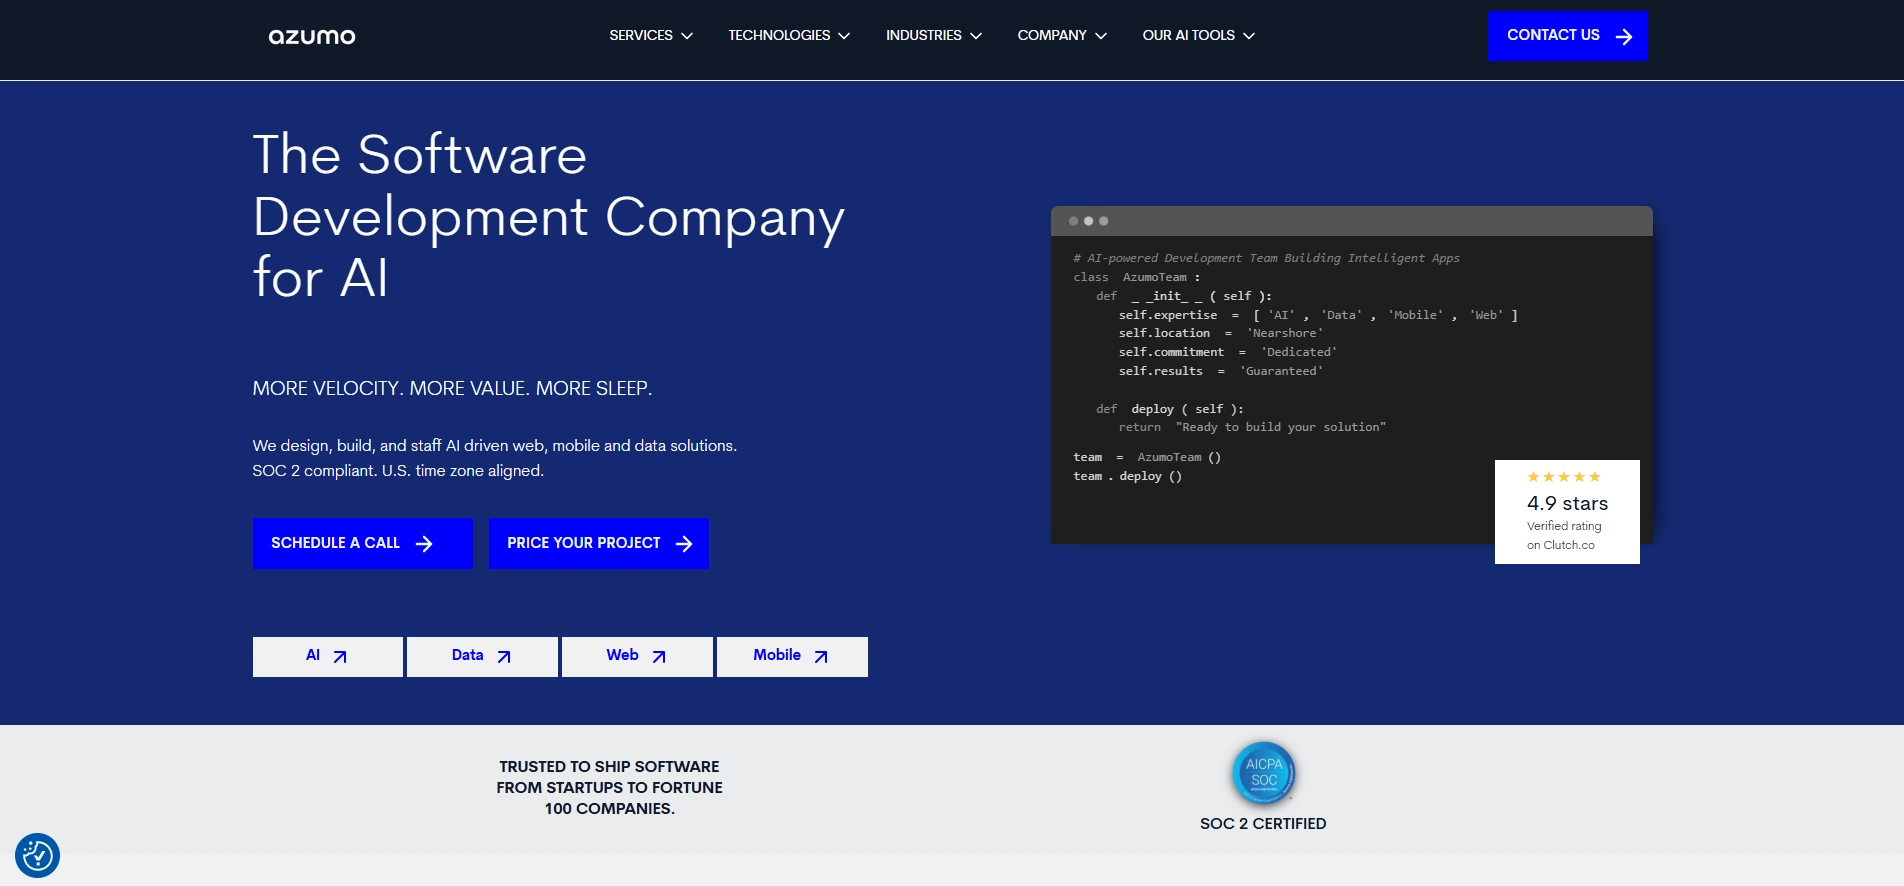Click the arrow icon on the AI tile
The height and width of the screenshot is (886, 1904).
point(340,657)
